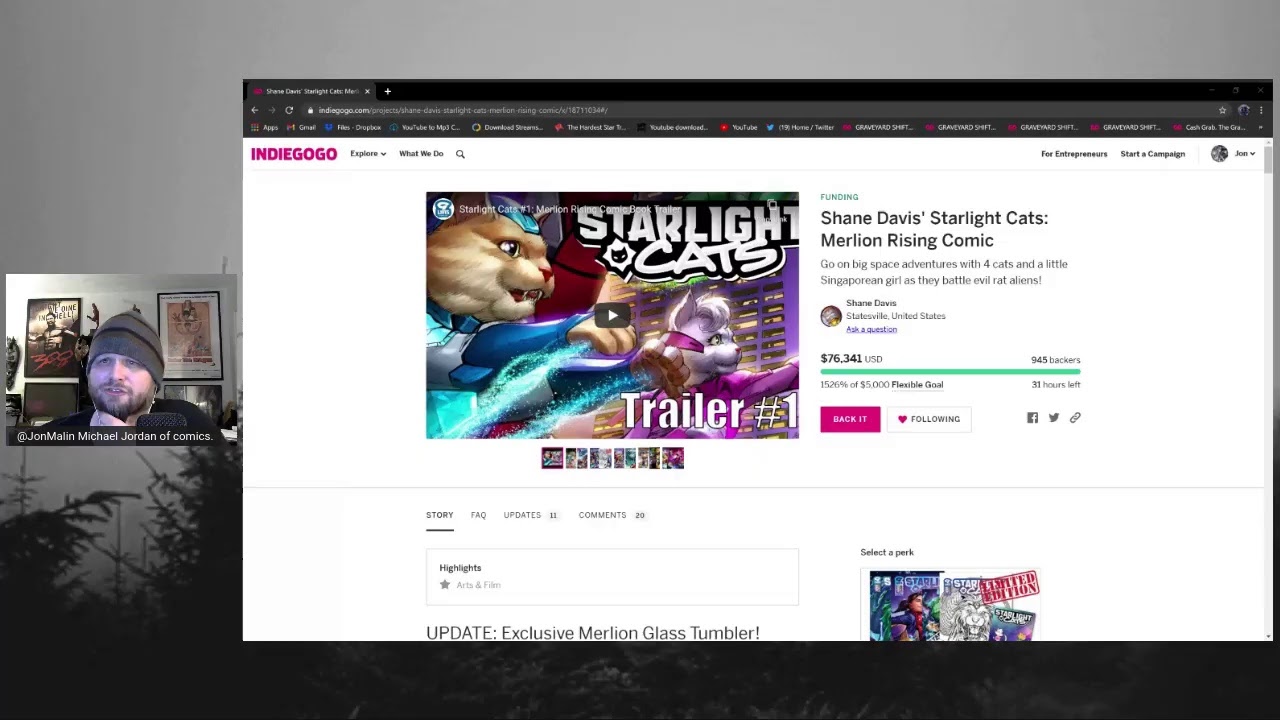1280x720 pixels.
Task: Click the browser reload icon
Action: [289, 110]
